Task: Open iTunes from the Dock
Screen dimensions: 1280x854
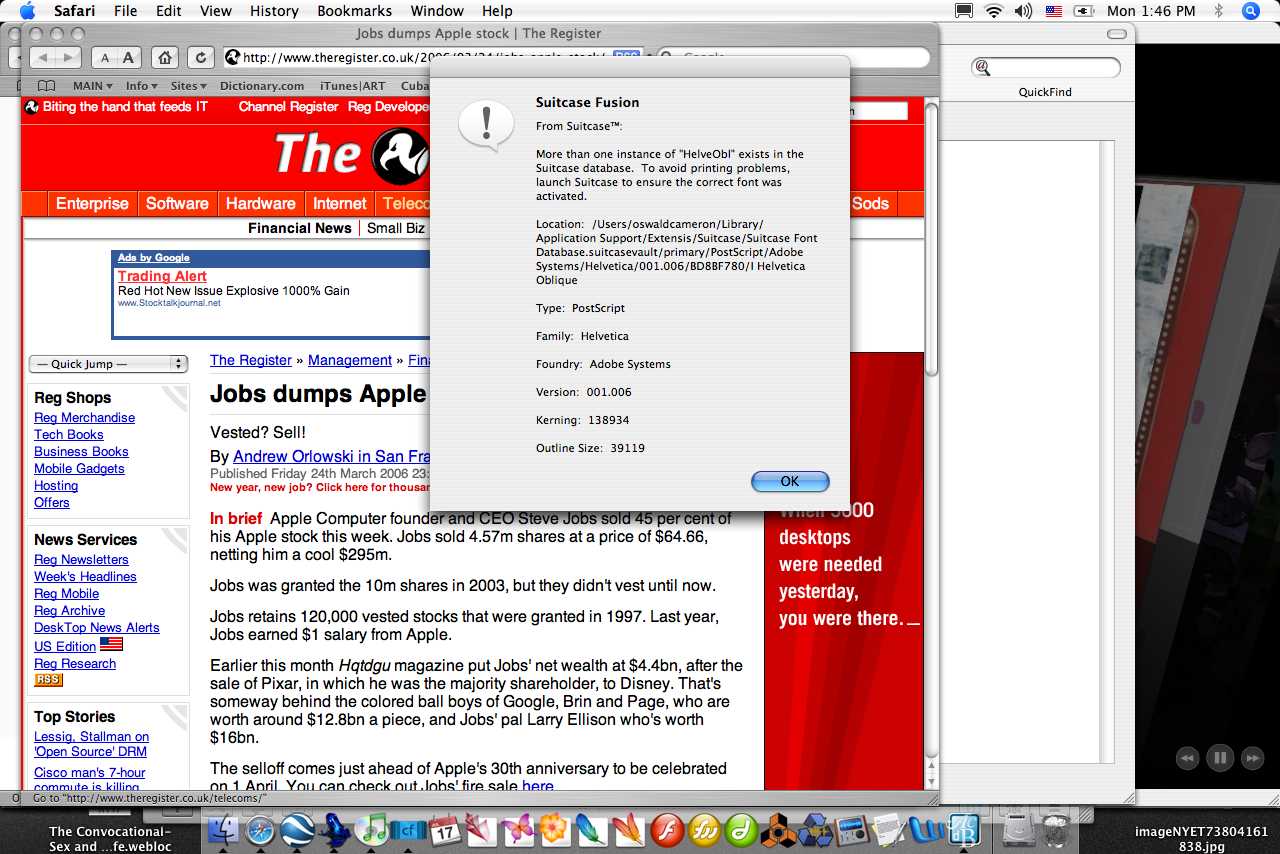Action: (x=372, y=829)
